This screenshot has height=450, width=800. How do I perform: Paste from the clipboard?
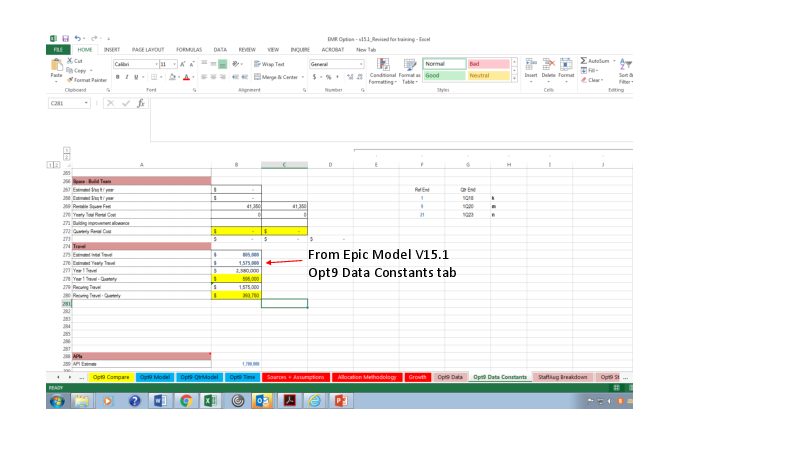click(56, 69)
